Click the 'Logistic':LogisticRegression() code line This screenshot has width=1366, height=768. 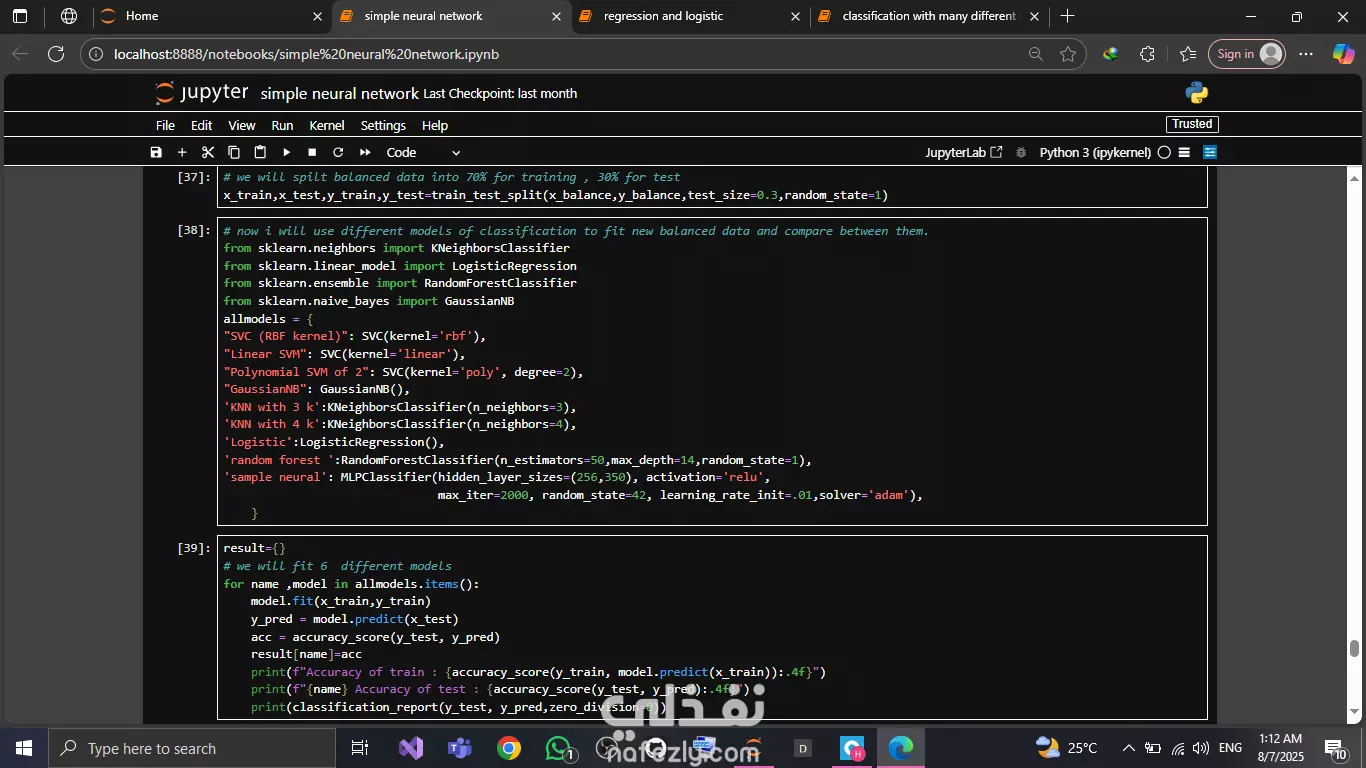(x=334, y=442)
